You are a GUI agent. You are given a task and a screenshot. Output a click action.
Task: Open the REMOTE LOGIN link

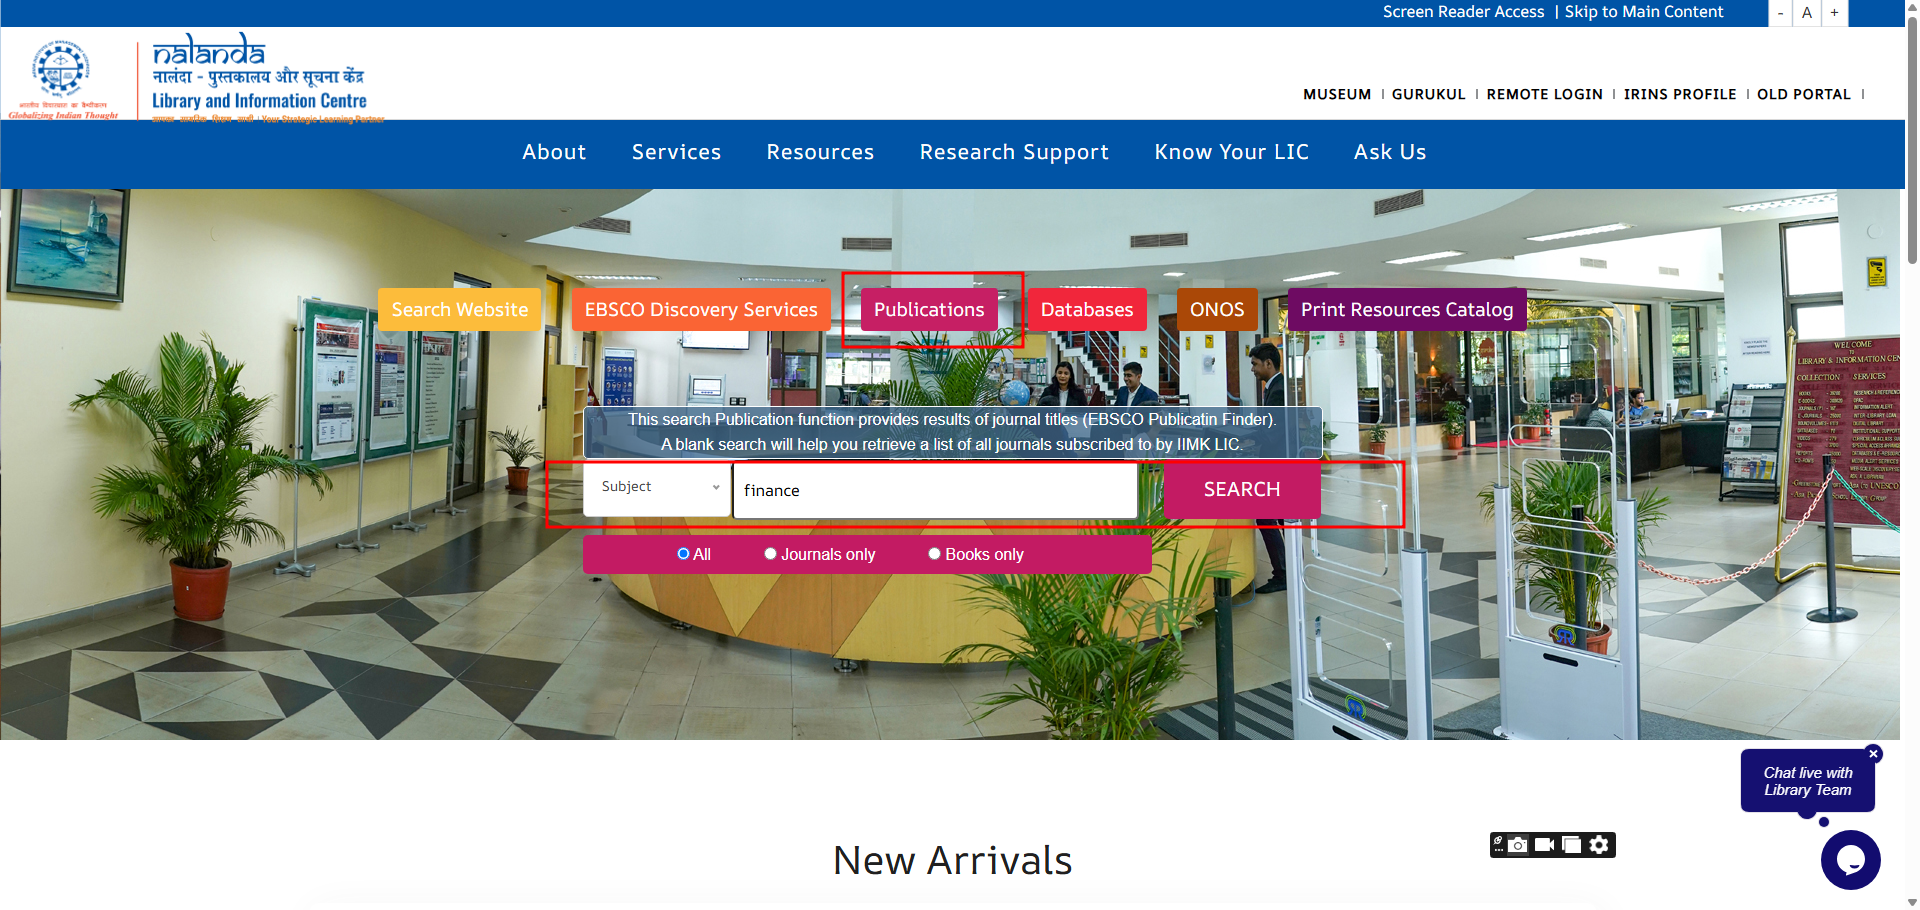point(1544,94)
